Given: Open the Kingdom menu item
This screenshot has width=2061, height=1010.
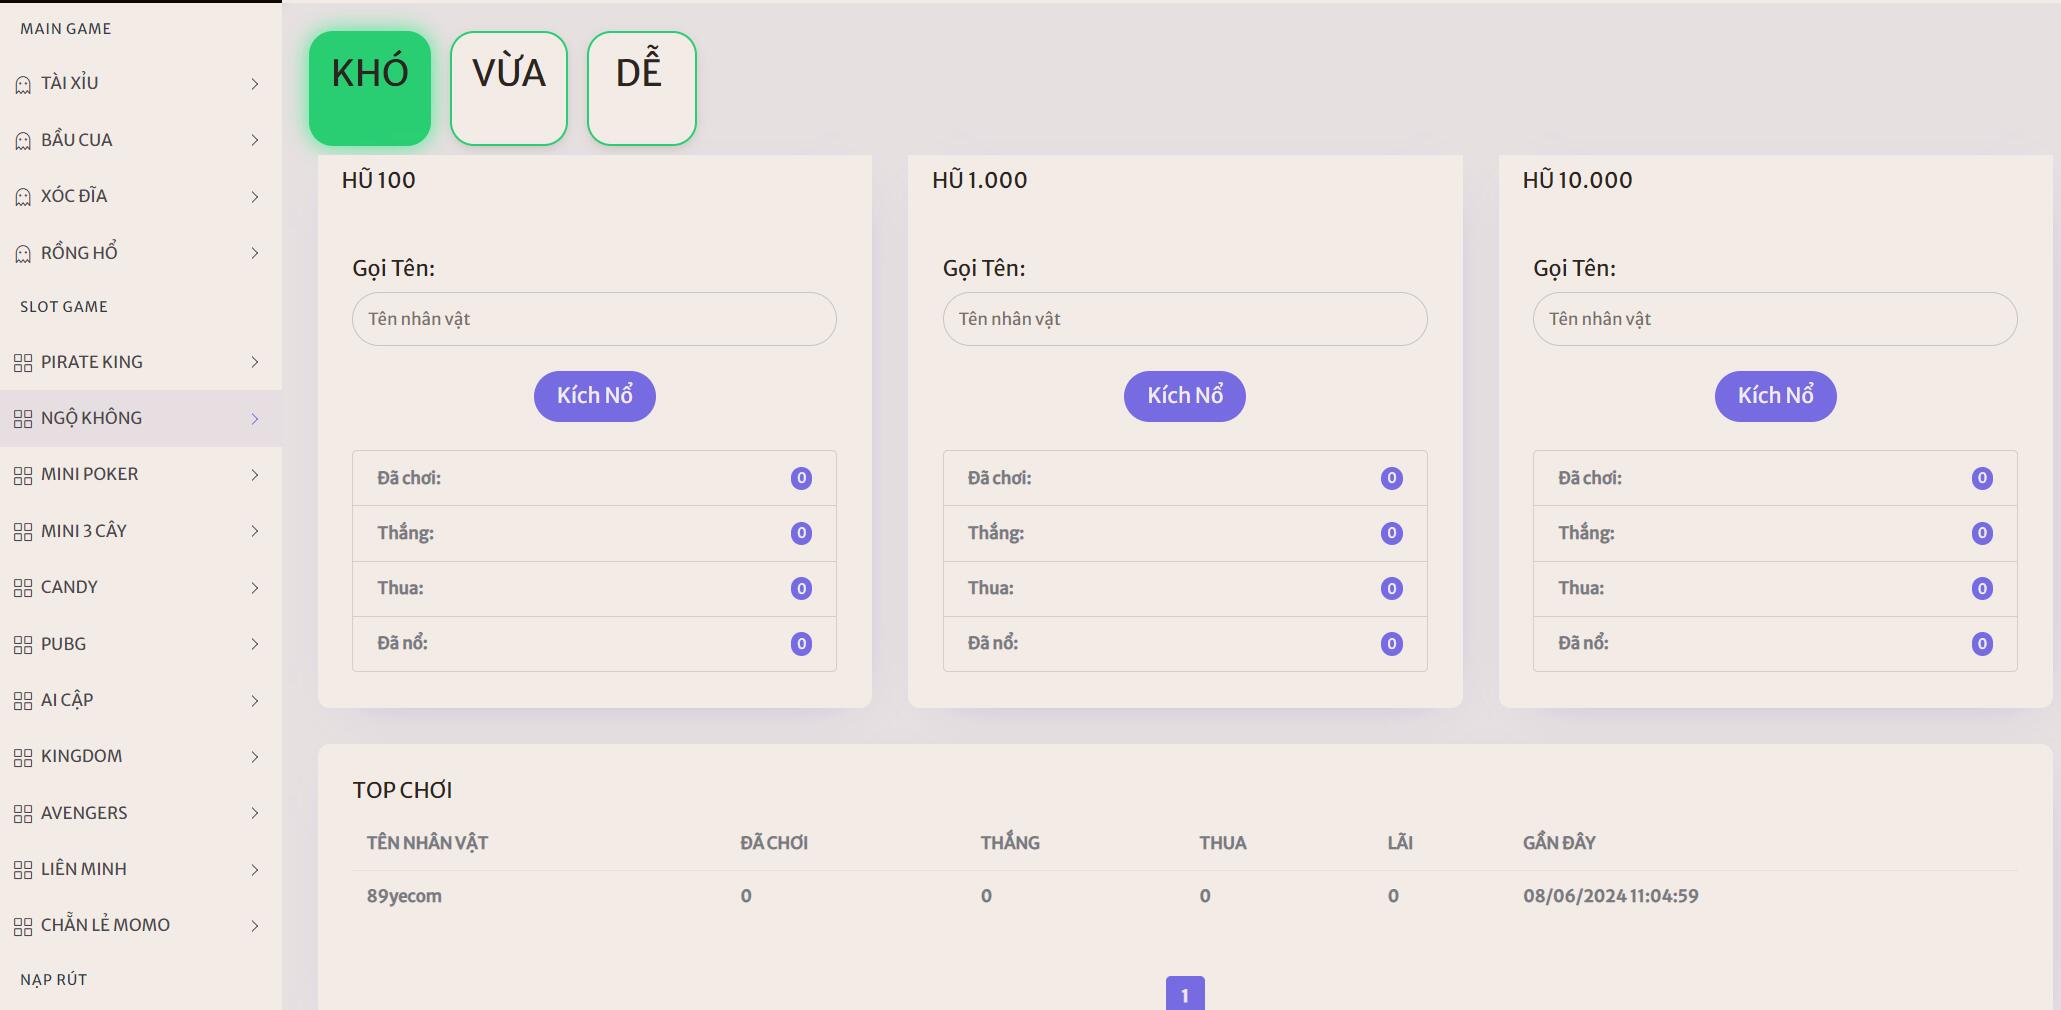Looking at the screenshot, I should point(82,757).
